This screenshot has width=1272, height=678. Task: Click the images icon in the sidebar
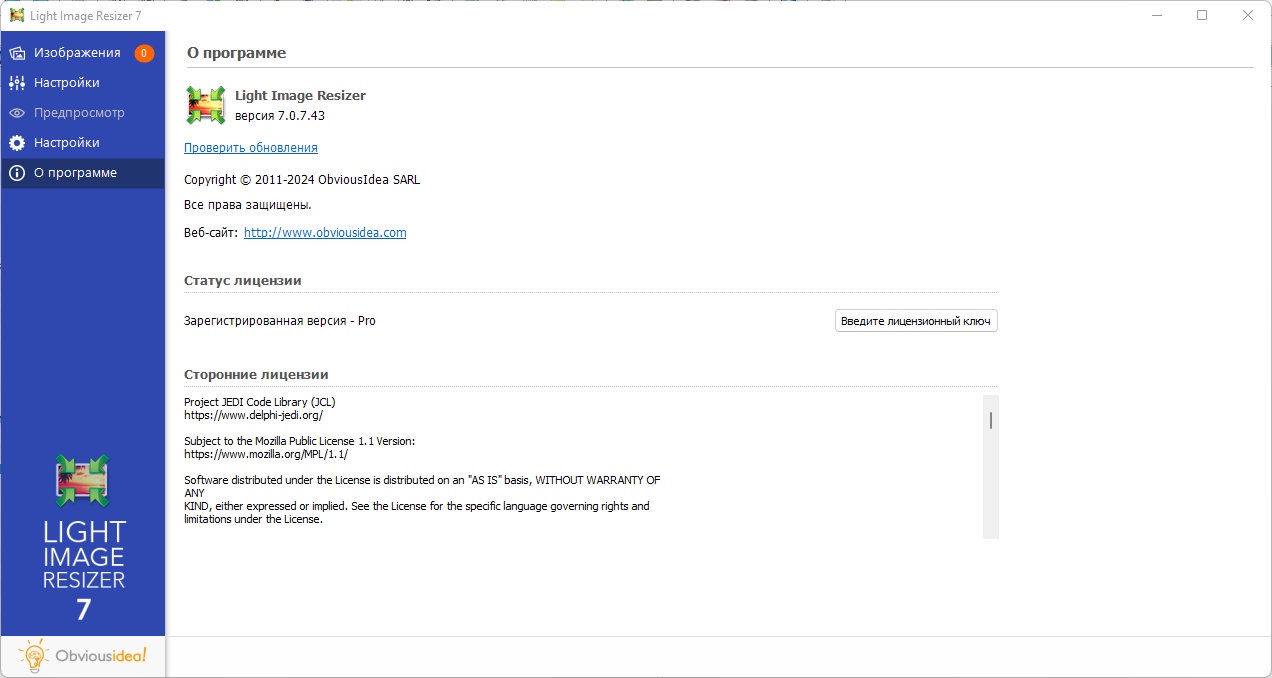pos(17,53)
